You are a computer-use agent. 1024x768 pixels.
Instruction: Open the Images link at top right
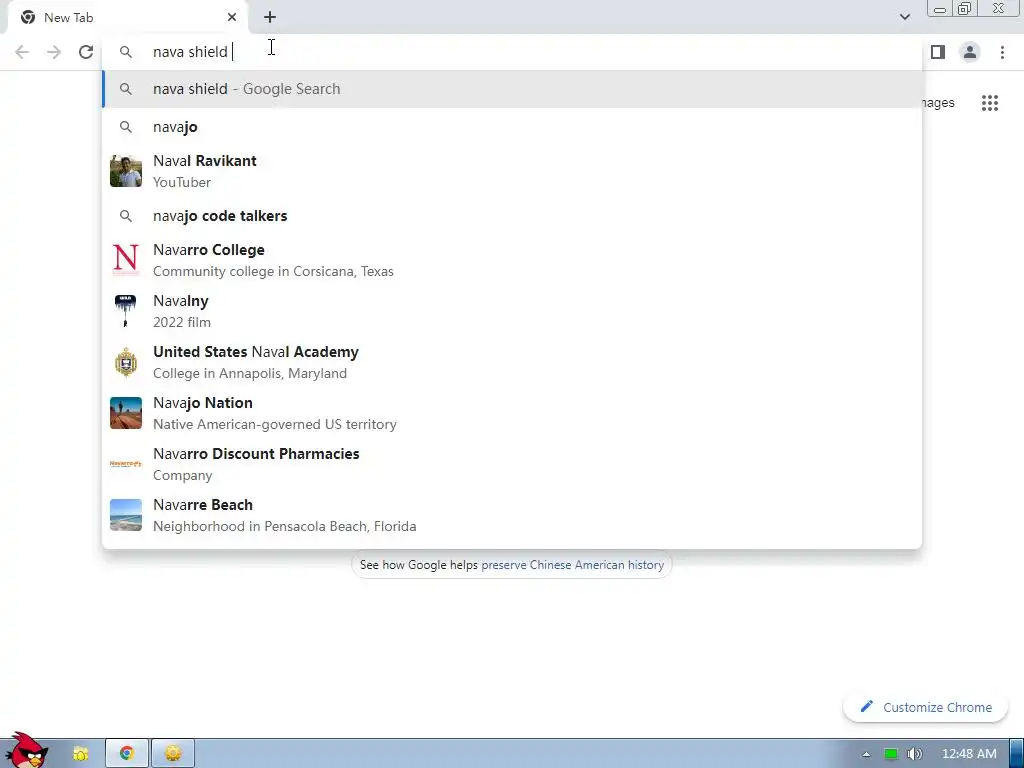(x=938, y=103)
